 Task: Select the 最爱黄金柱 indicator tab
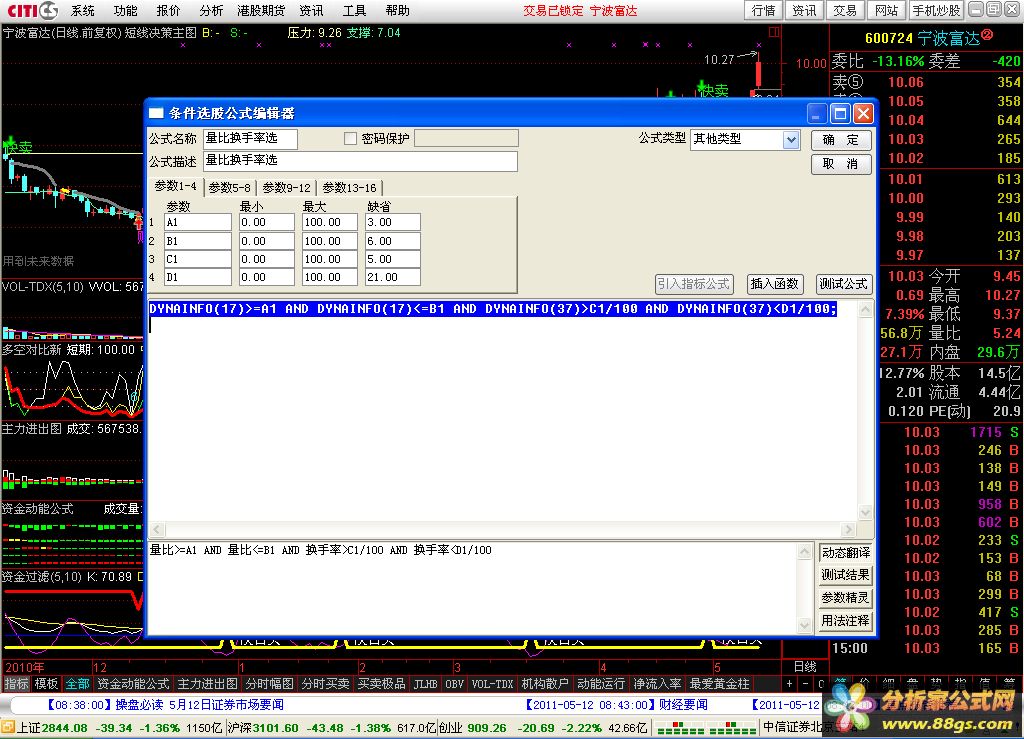click(x=720, y=684)
